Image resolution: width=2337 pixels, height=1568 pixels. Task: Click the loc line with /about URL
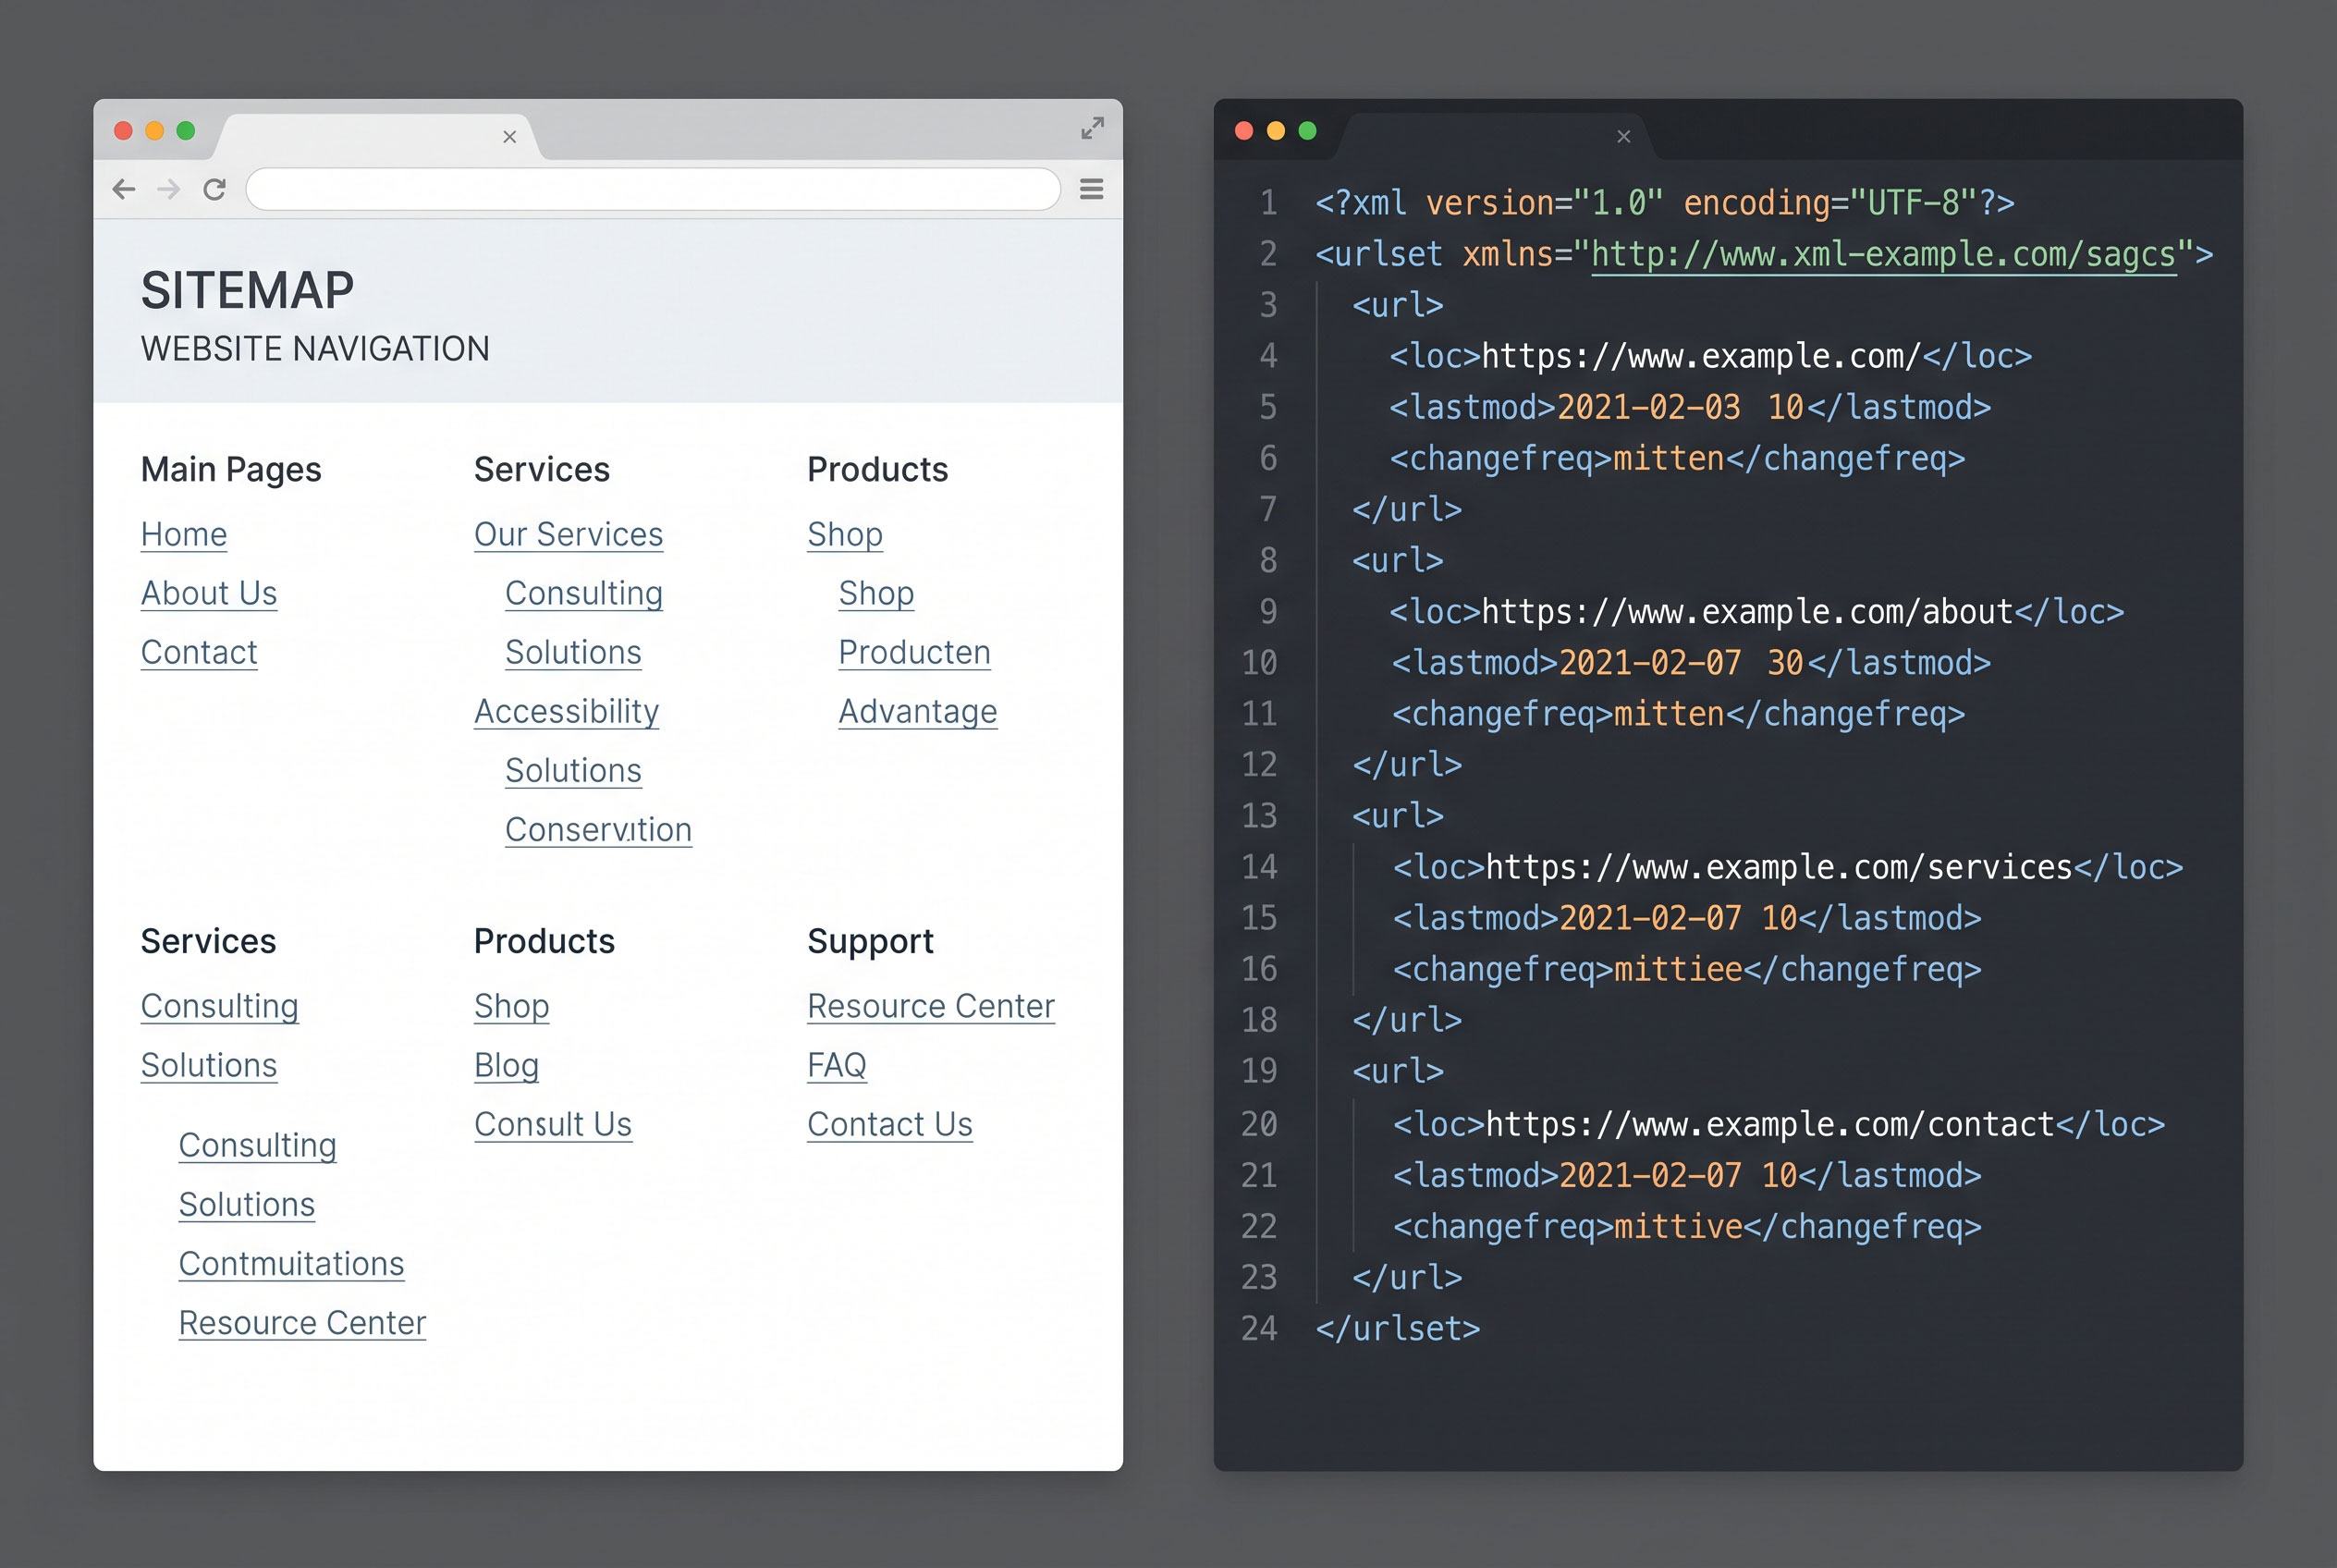[1756, 612]
